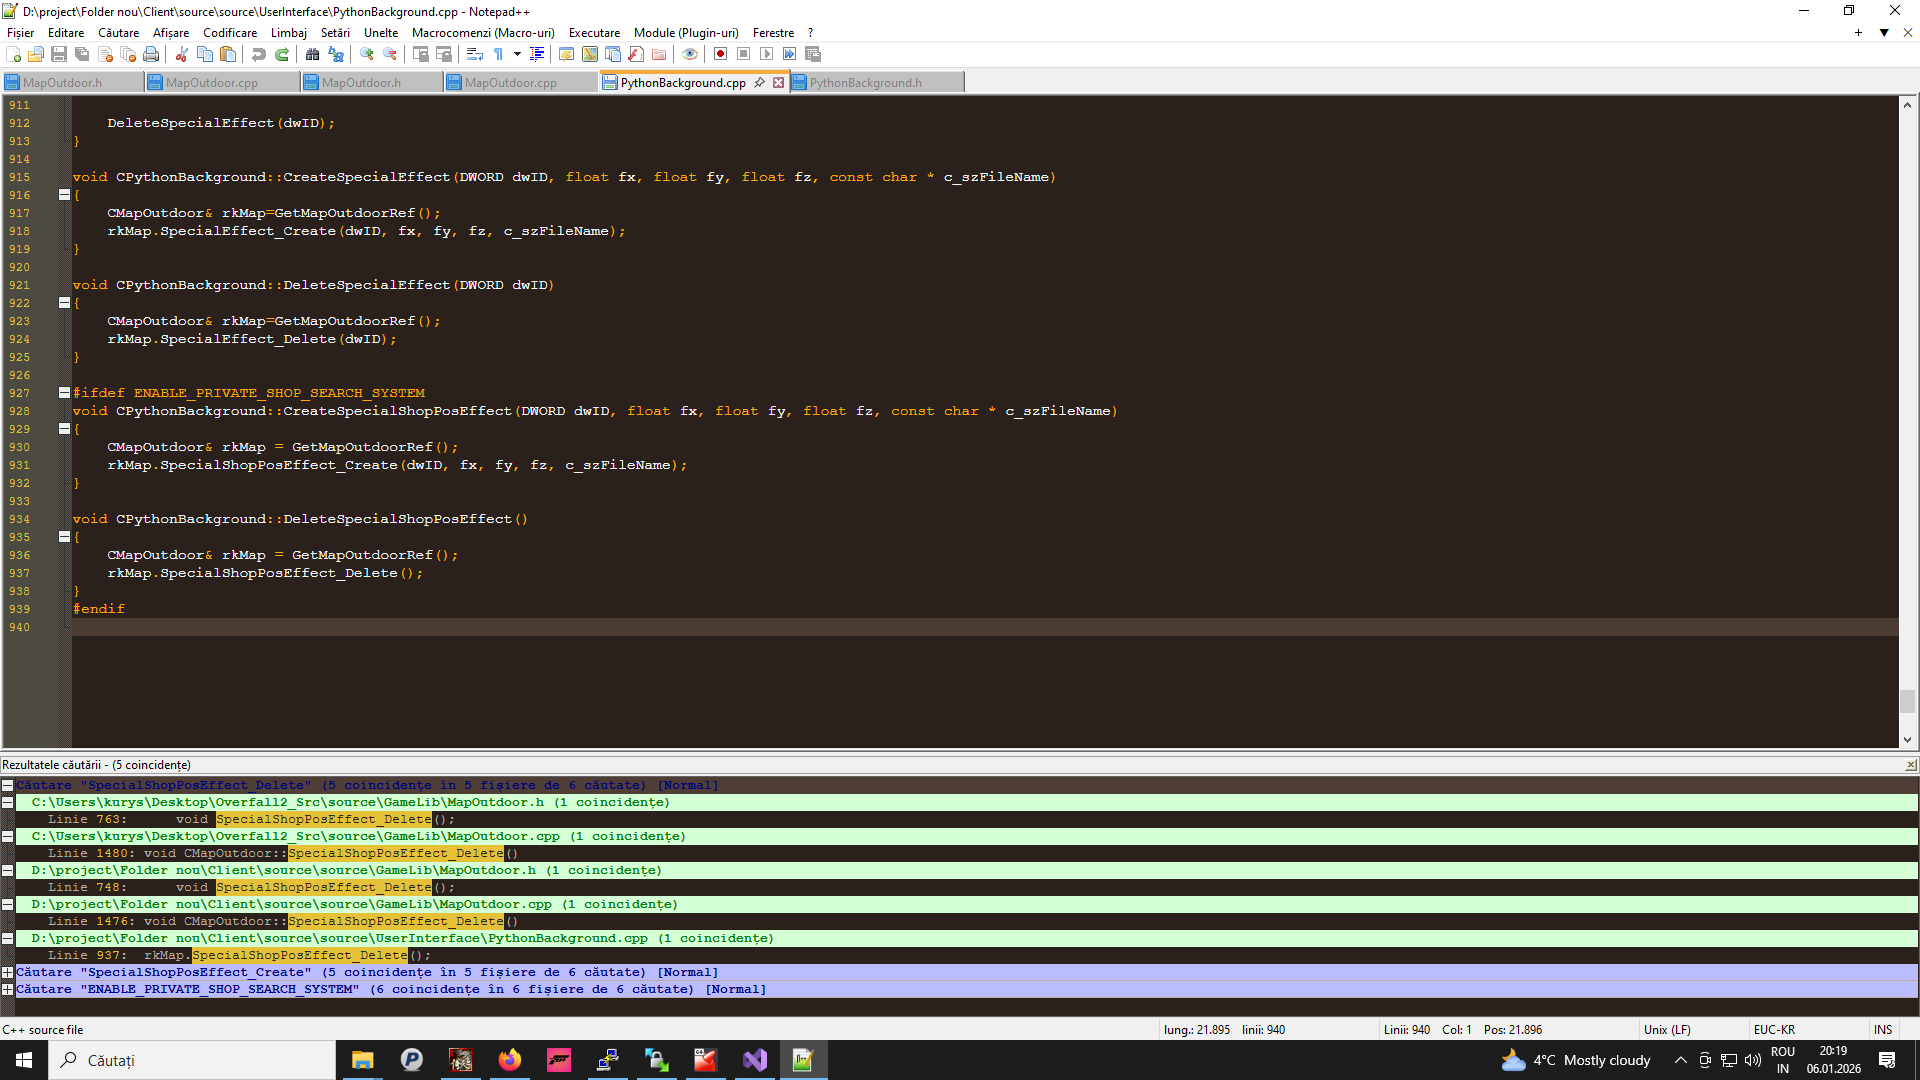The width and height of the screenshot is (1920, 1080).
Task: Click the EUC-KR encoding in status bar
Action: (x=1774, y=1029)
